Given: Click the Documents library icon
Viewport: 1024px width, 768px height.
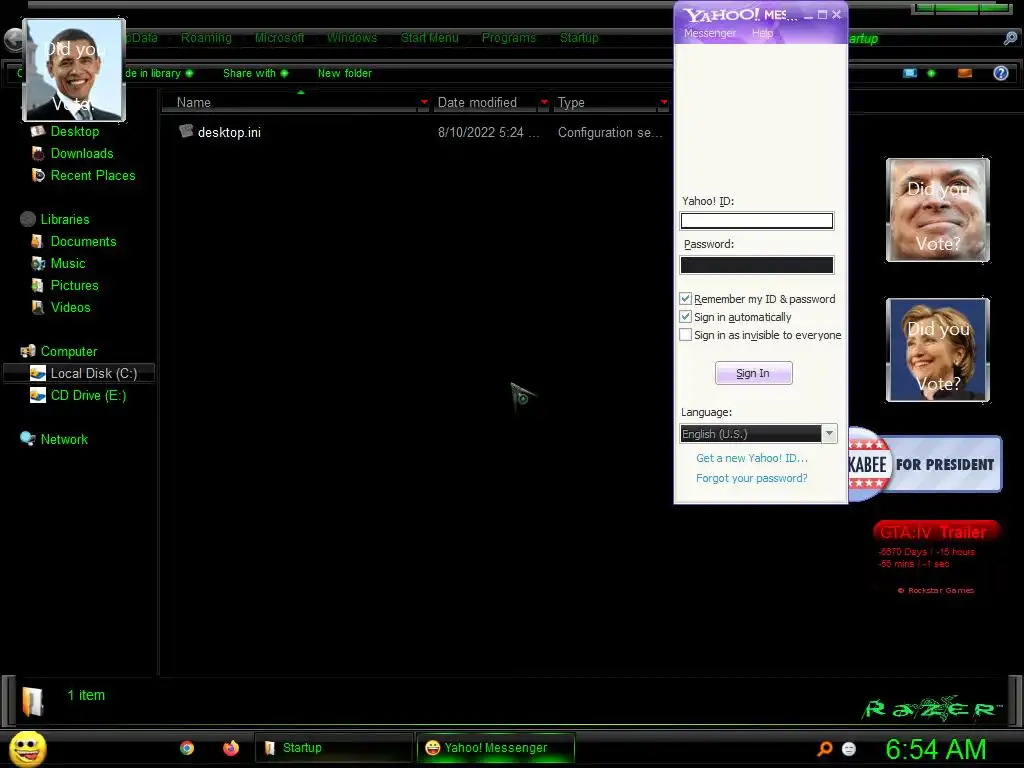Looking at the screenshot, I should (x=38, y=241).
